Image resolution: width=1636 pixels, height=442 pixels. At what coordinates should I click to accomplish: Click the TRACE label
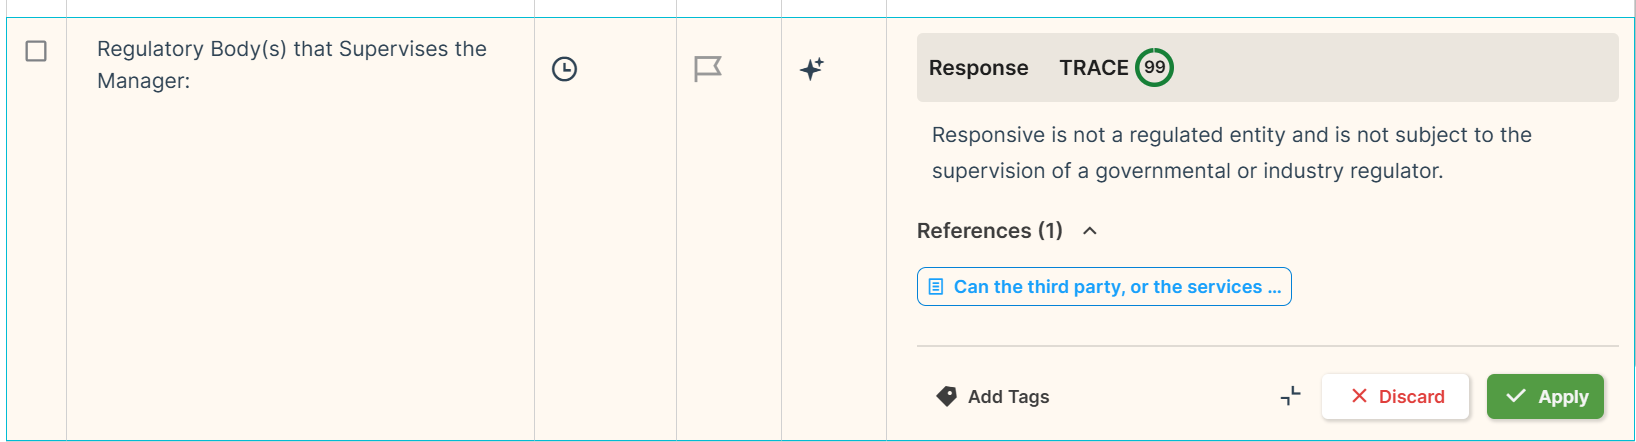point(1094,68)
